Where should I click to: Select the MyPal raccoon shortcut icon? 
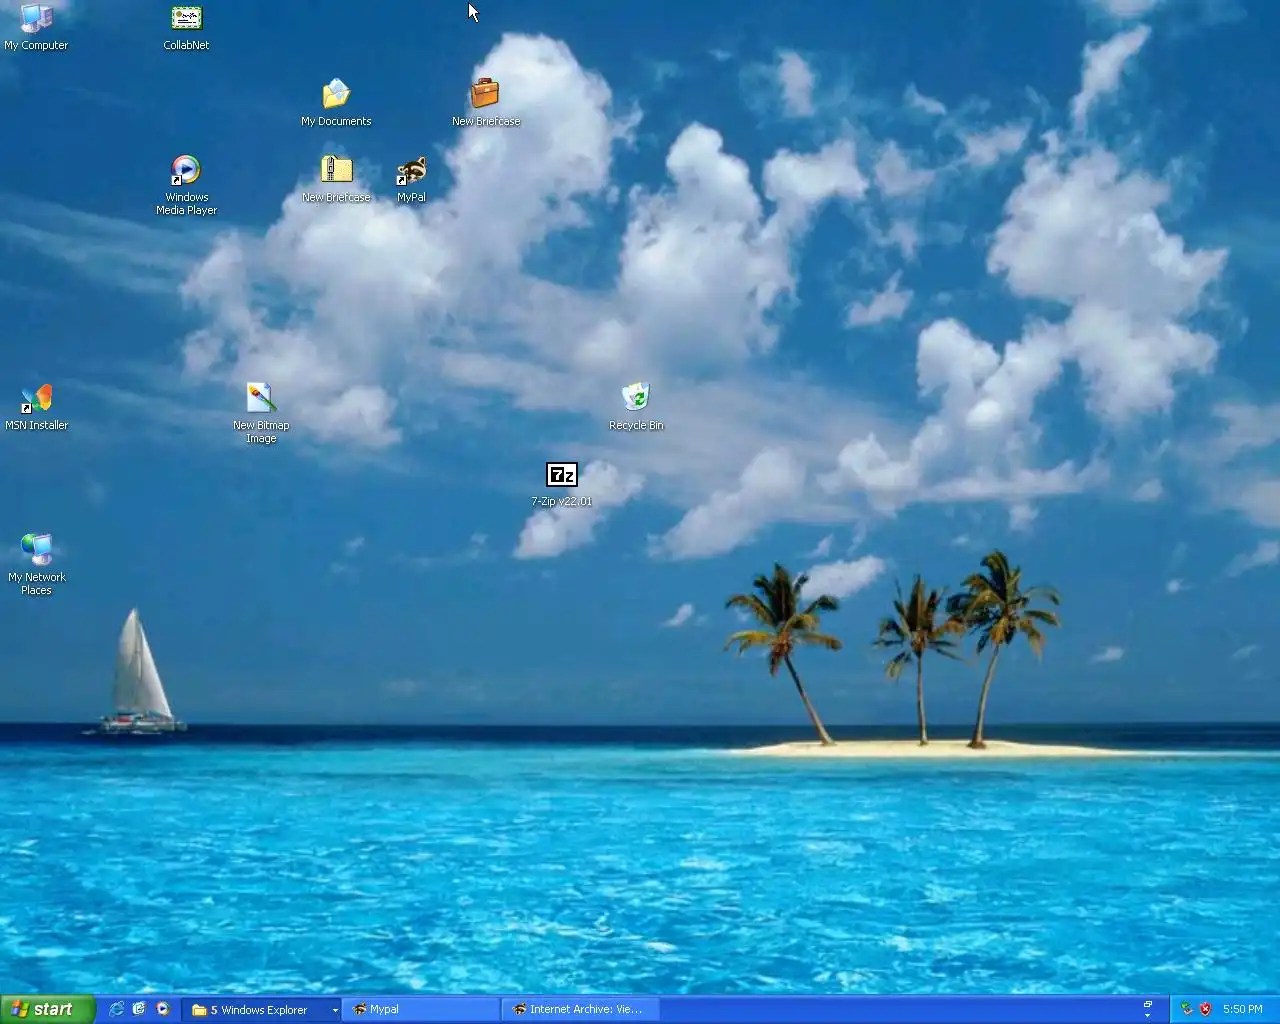click(411, 170)
